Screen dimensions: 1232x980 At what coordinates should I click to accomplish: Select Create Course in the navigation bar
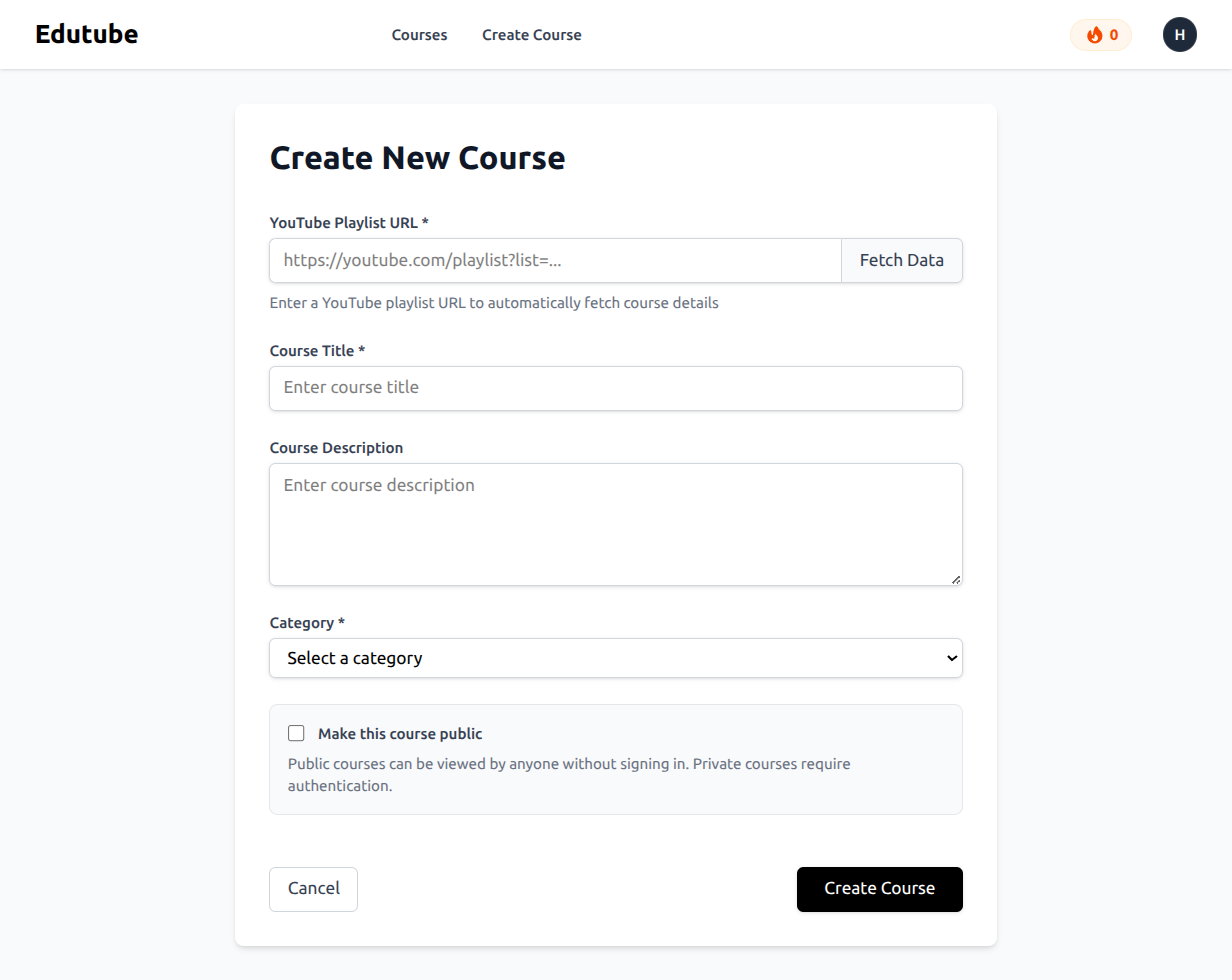(x=531, y=34)
